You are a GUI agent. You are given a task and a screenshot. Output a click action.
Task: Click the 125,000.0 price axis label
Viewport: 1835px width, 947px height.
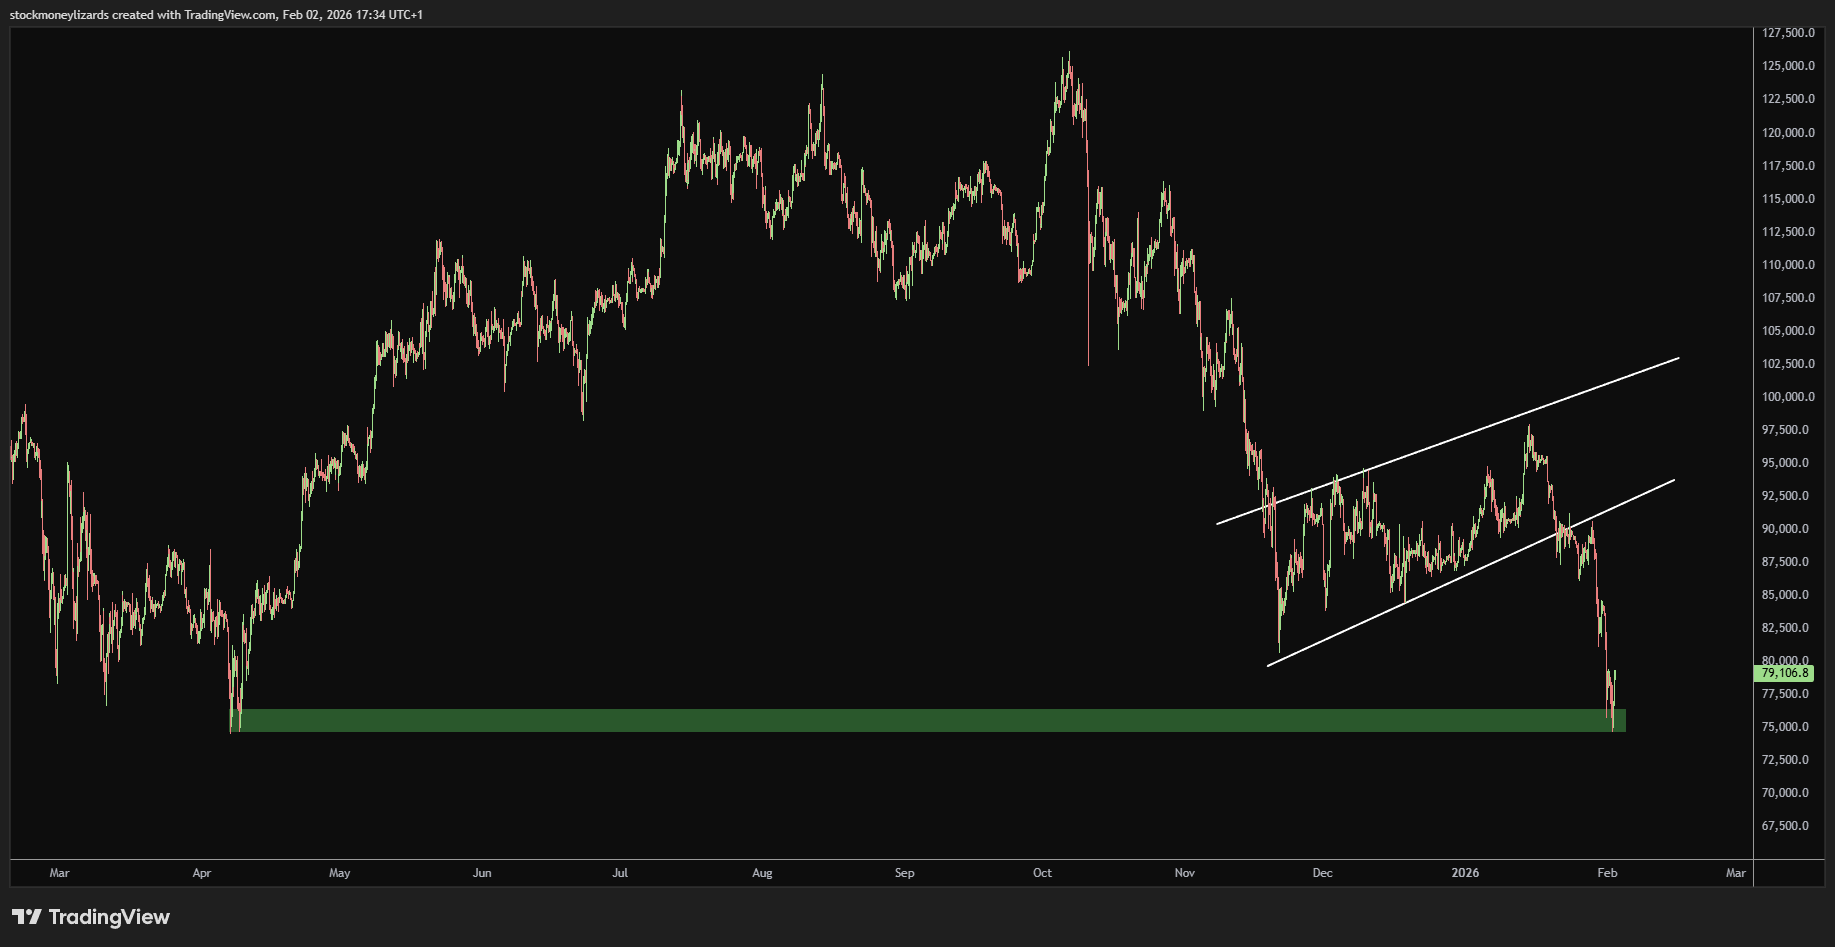click(x=1788, y=66)
